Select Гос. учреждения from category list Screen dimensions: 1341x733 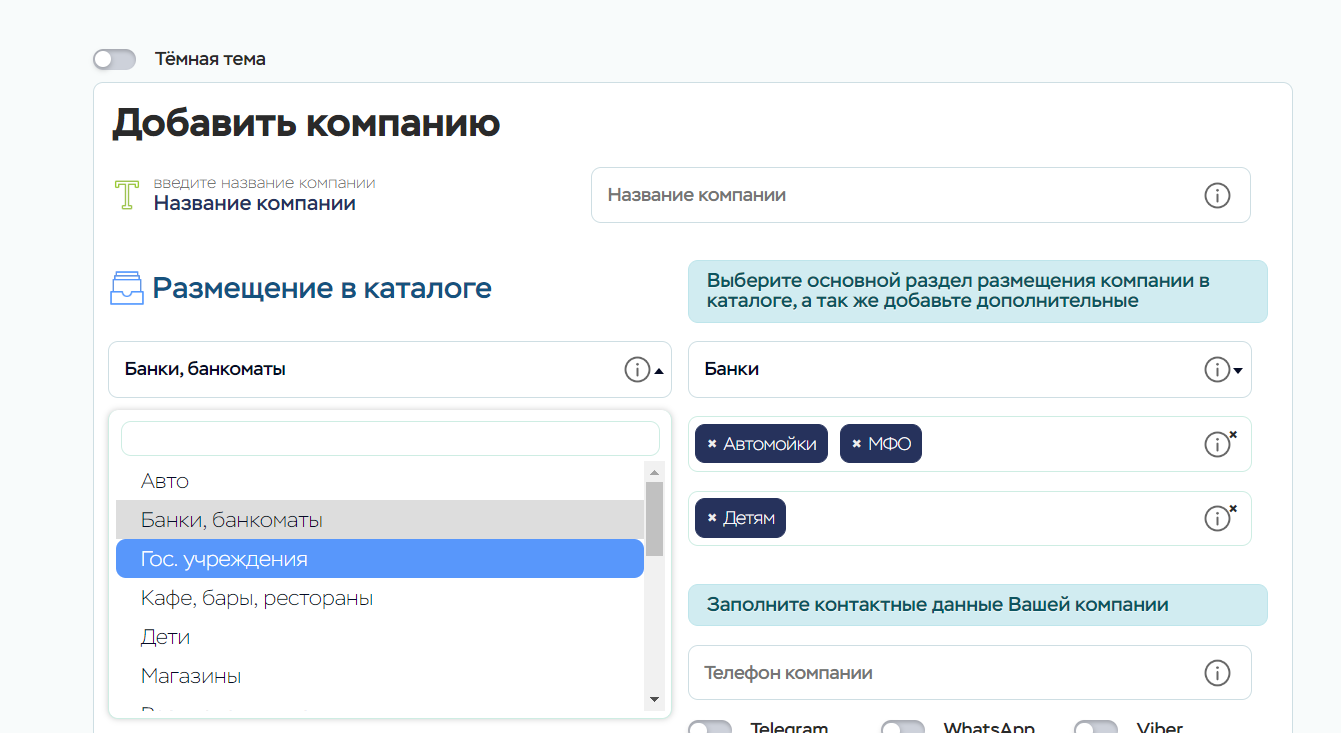point(379,559)
